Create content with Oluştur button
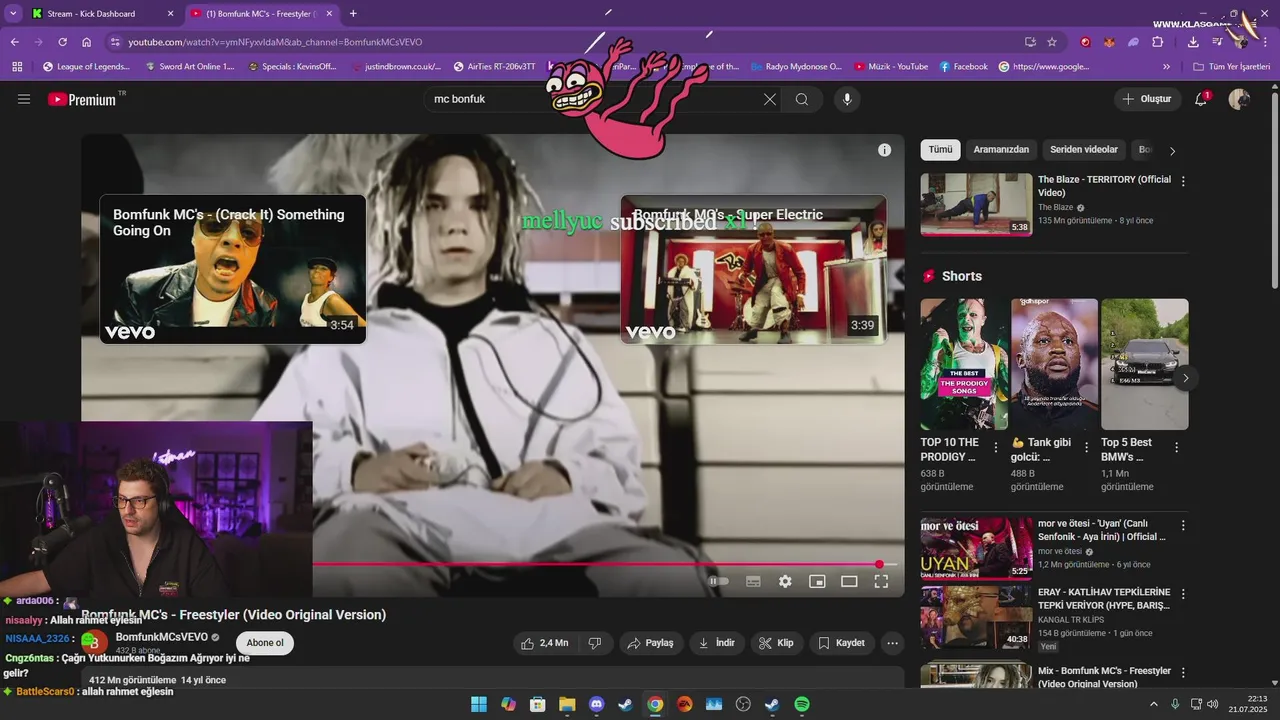 pyautogui.click(x=1147, y=99)
